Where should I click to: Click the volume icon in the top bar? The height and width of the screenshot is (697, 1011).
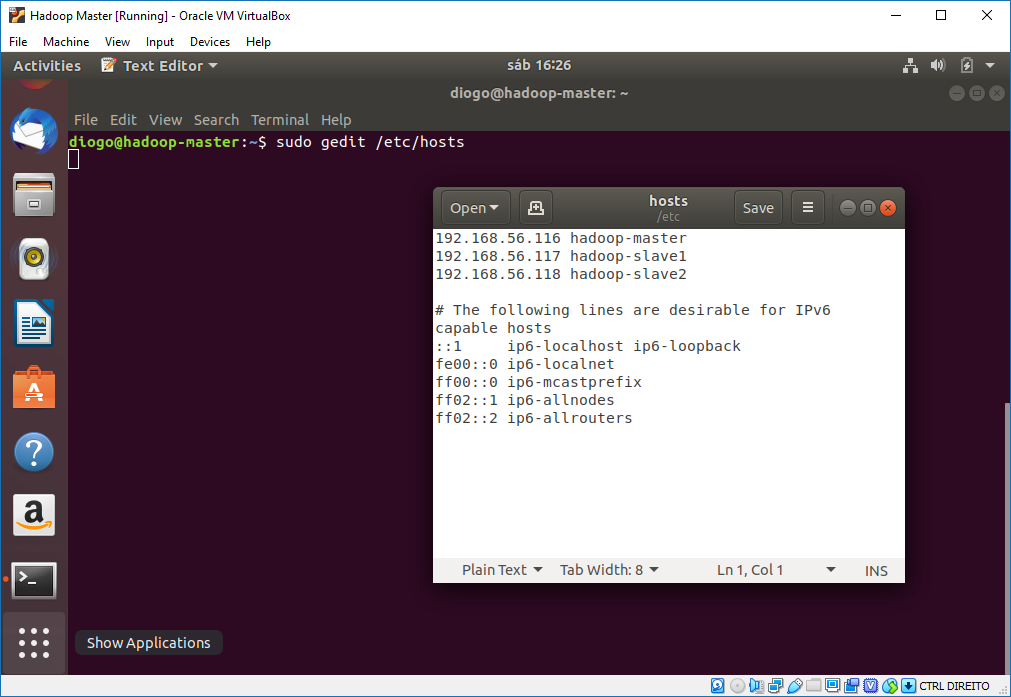coord(938,65)
